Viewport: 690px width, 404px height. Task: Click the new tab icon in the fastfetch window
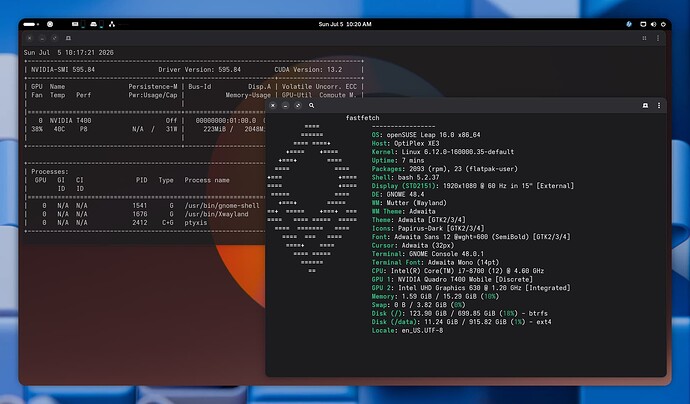click(x=645, y=106)
